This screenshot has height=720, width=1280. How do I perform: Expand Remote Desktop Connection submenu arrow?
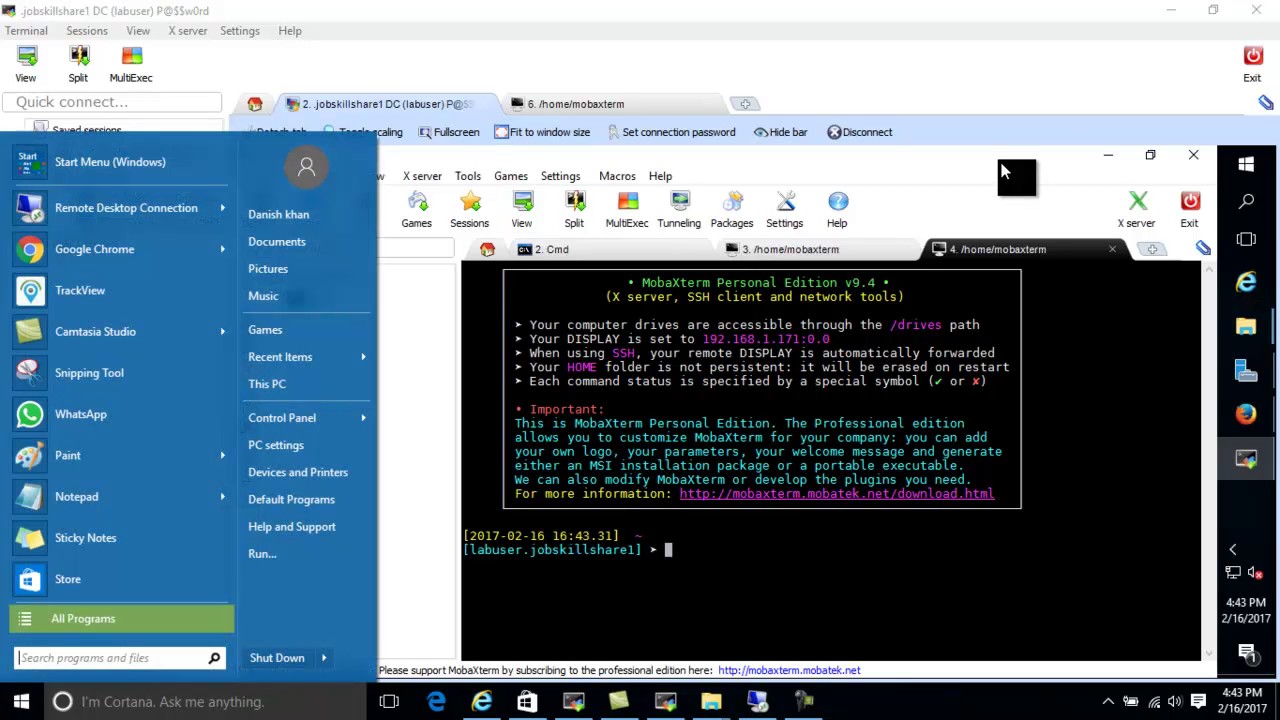[x=222, y=208]
